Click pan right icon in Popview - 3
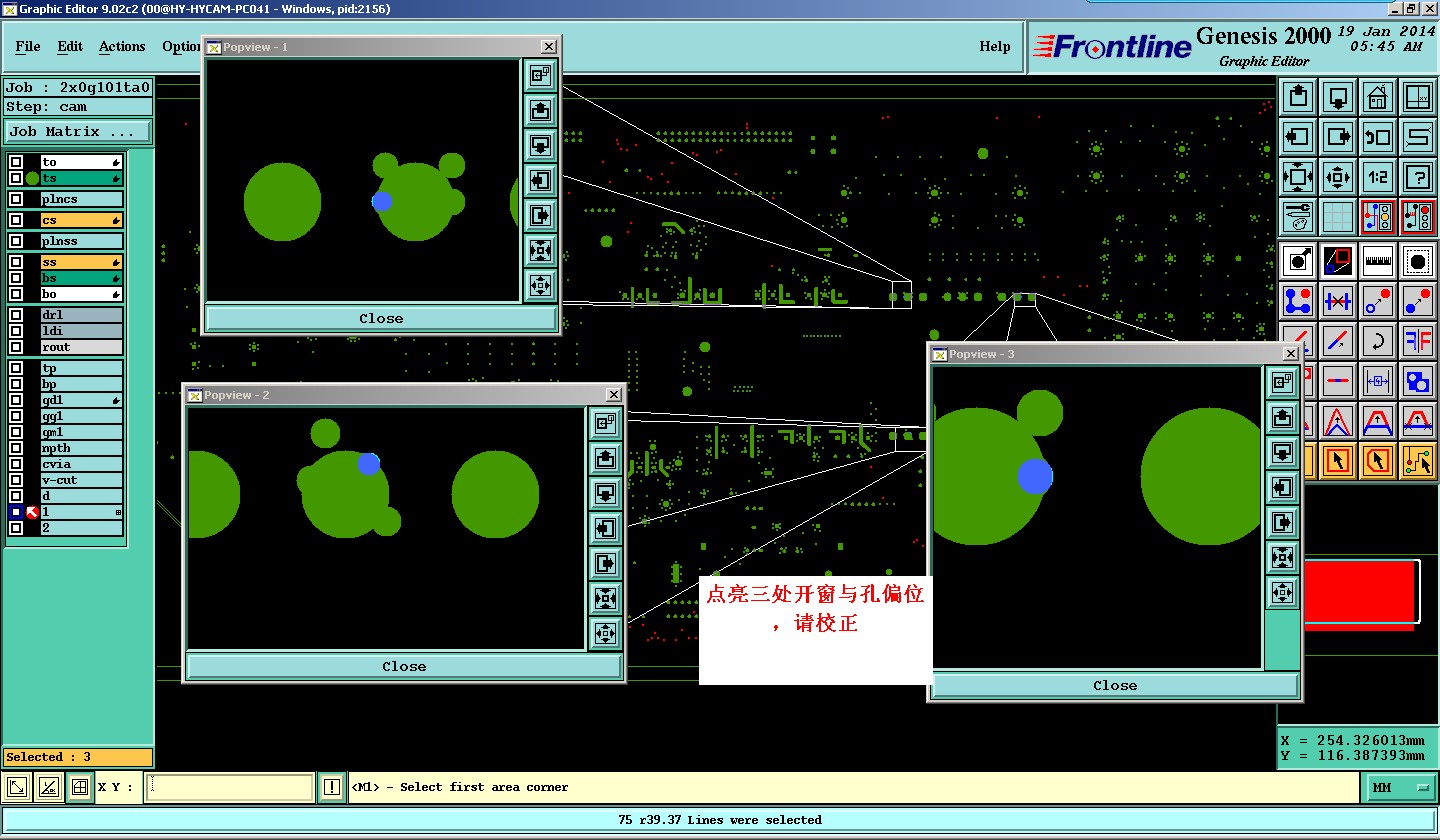The width and height of the screenshot is (1440, 840). pyautogui.click(x=1282, y=522)
